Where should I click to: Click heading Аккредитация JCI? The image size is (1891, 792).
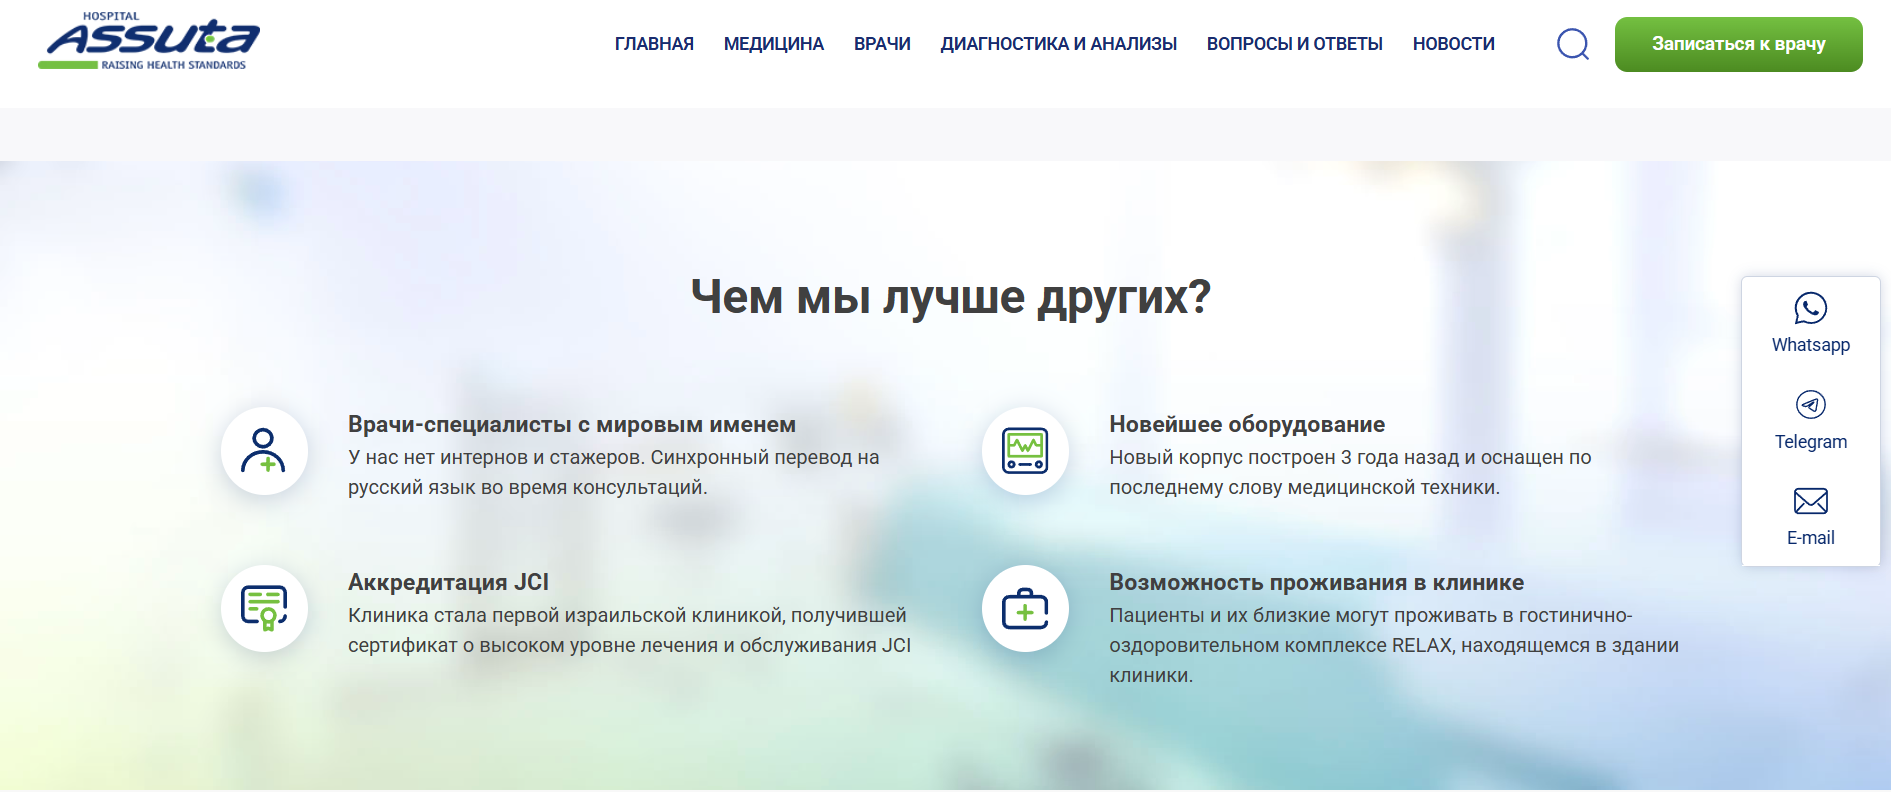(x=448, y=582)
